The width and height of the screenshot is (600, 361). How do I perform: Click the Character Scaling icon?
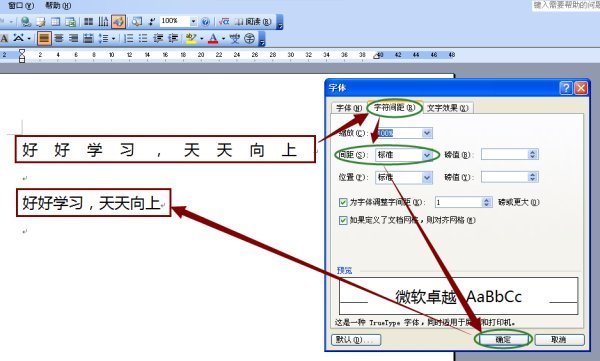point(19,38)
